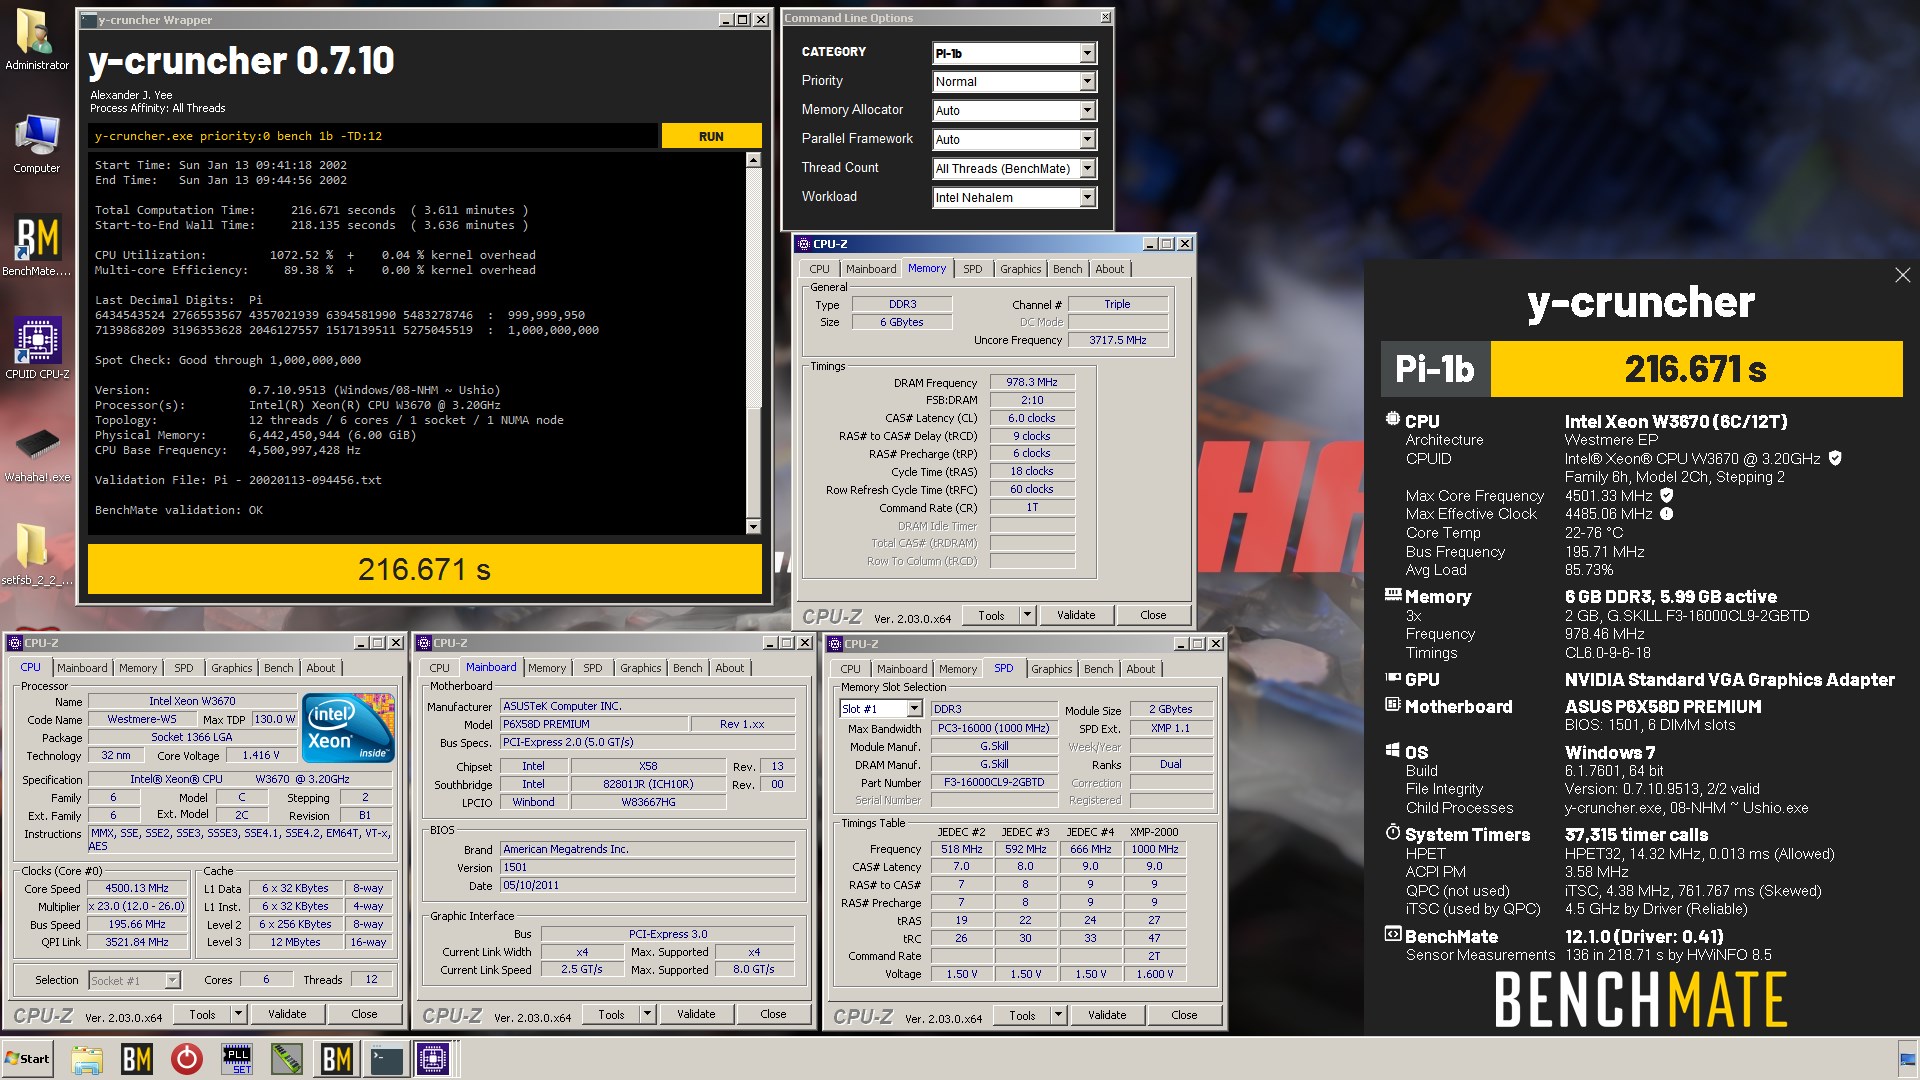The image size is (1920, 1080).
Task: Click Validate in CPU-Z Memory window
Action: (1076, 615)
